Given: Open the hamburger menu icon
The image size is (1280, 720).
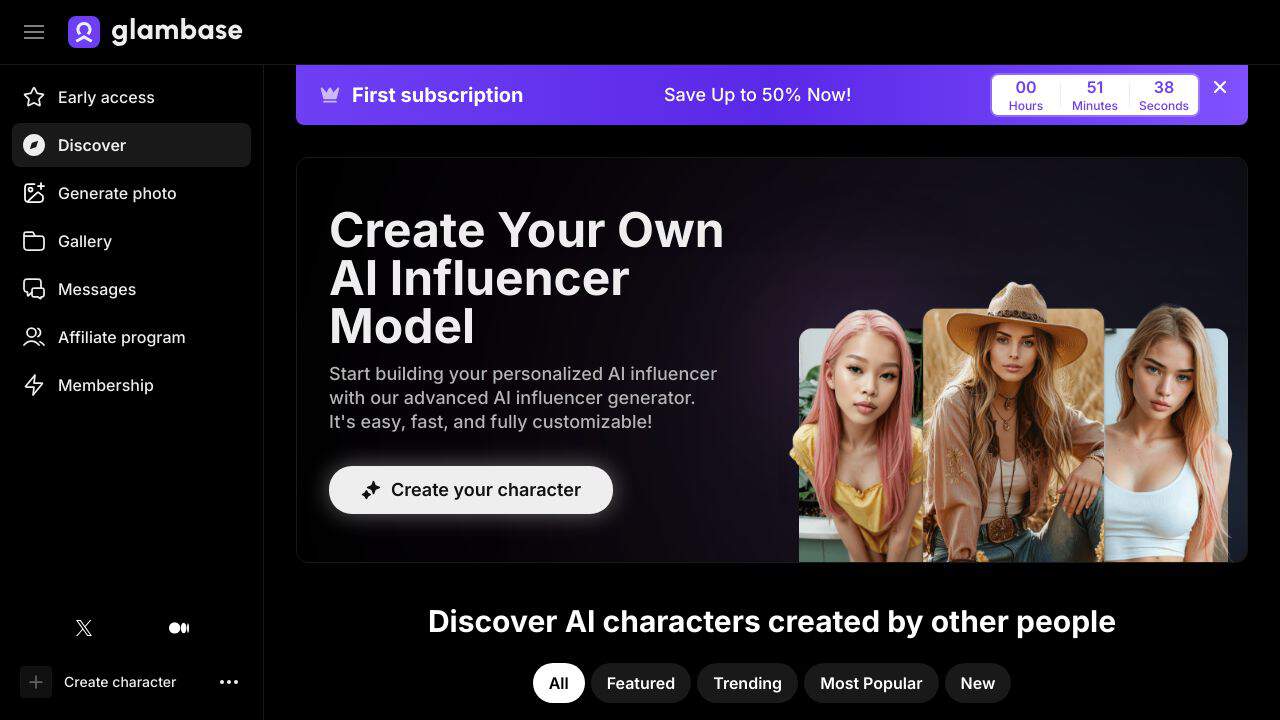Looking at the screenshot, I should click(x=34, y=32).
